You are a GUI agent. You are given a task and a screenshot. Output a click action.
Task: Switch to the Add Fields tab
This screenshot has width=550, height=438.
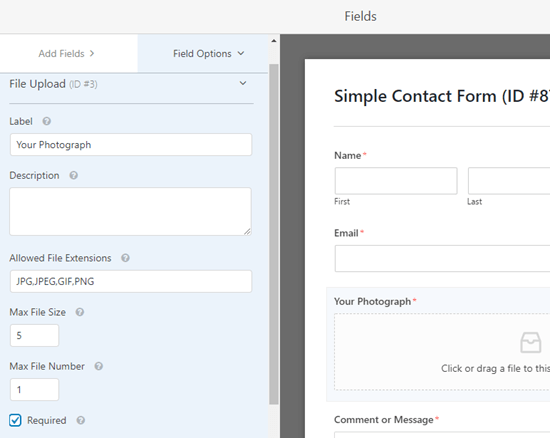tap(68, 53)
